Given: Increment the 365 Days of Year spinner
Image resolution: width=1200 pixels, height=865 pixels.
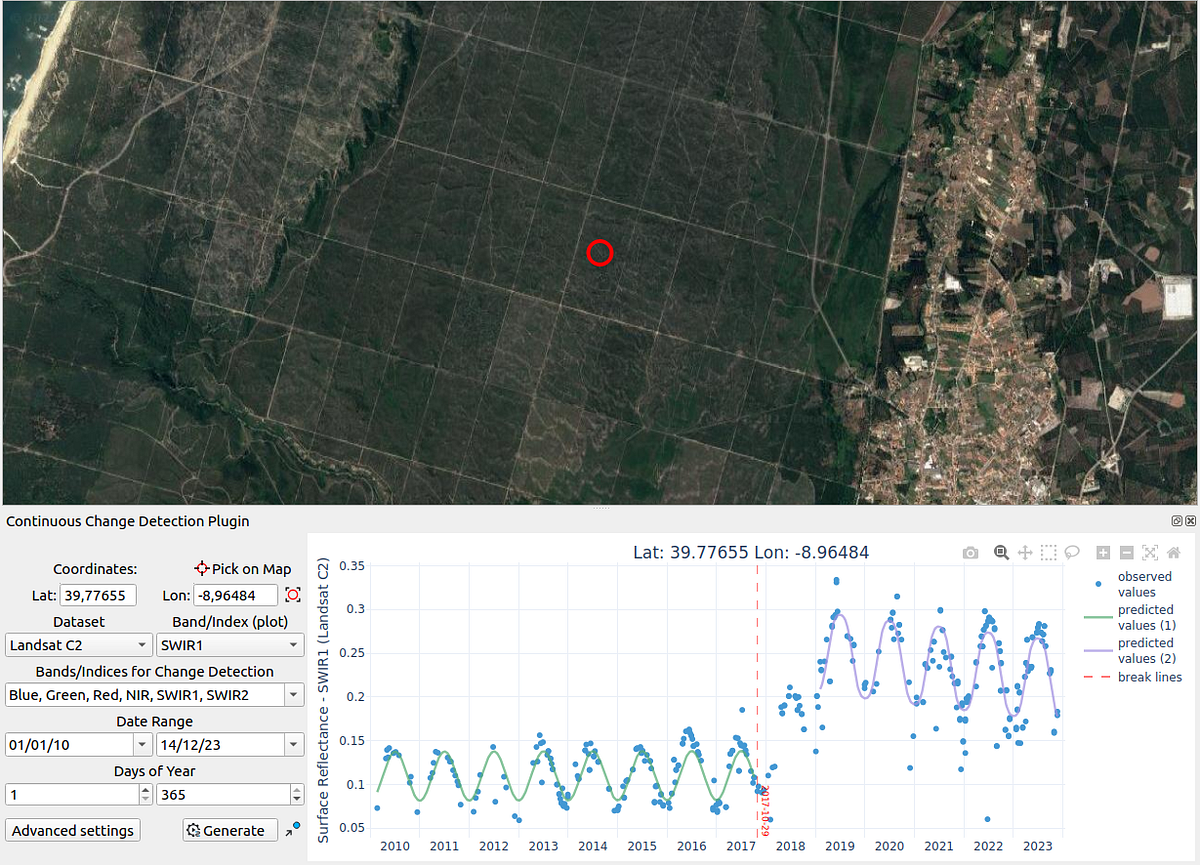Looking at the screenshot, I should (297, 789).
